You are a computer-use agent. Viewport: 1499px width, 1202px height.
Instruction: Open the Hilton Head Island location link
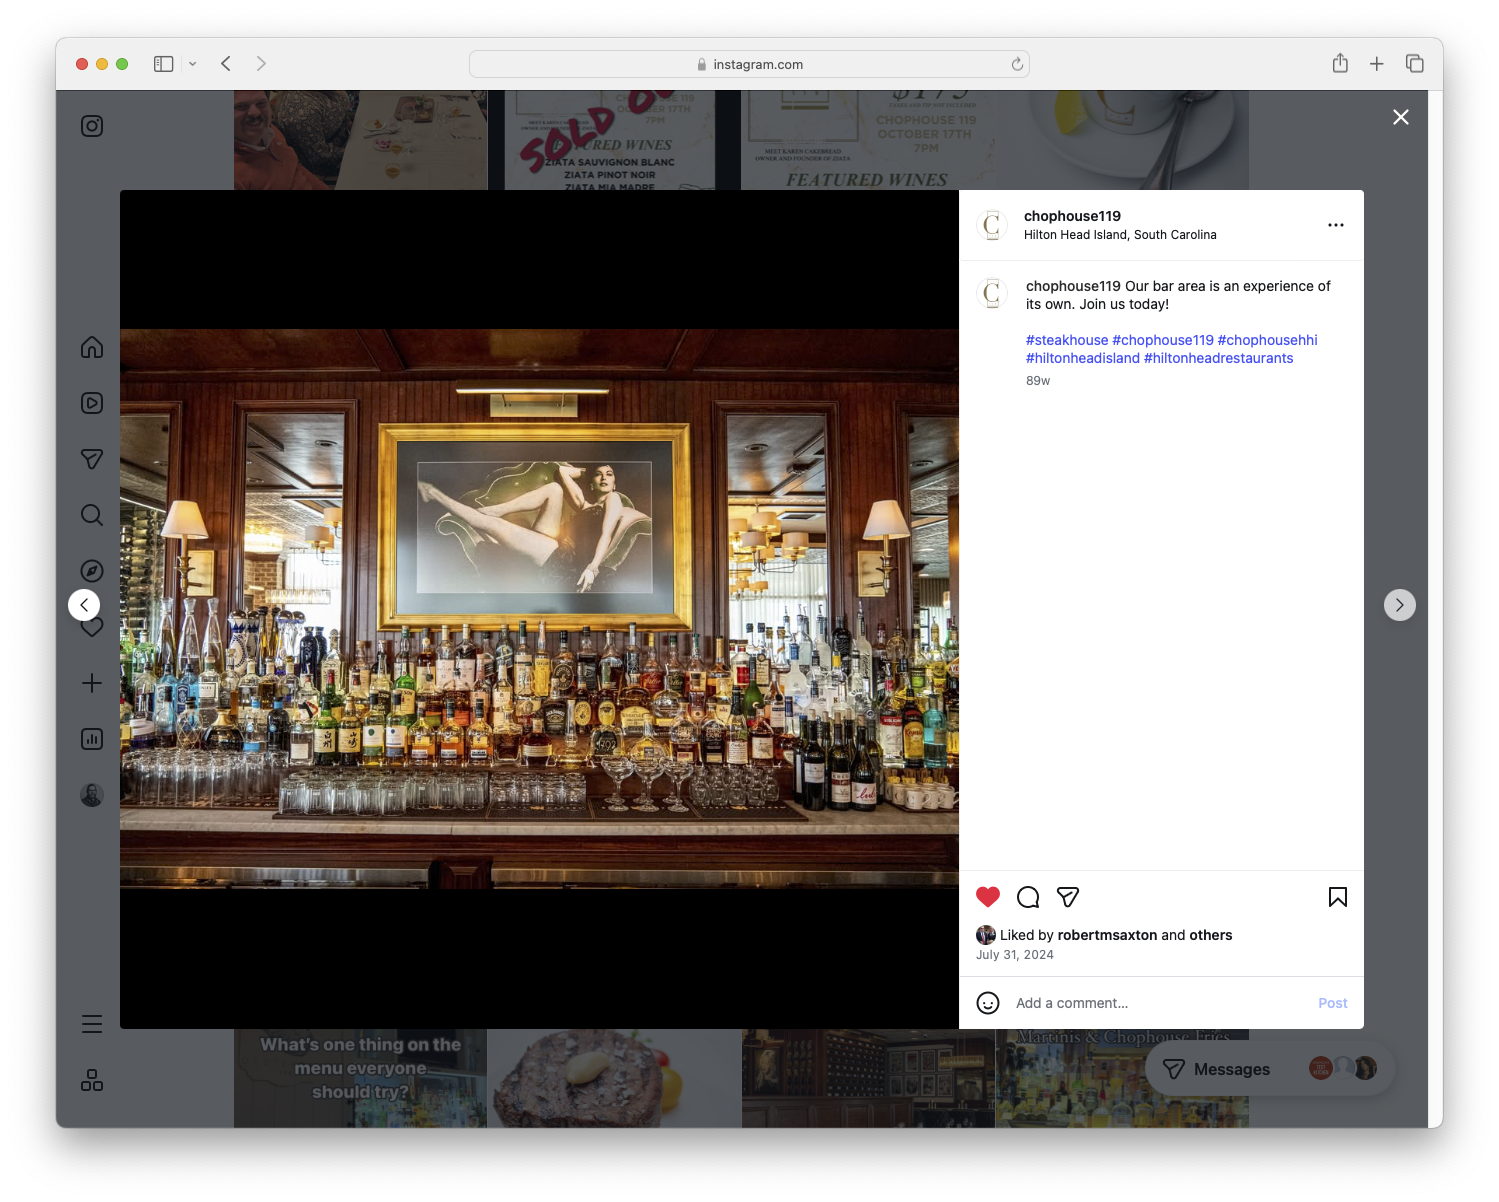1120,235
